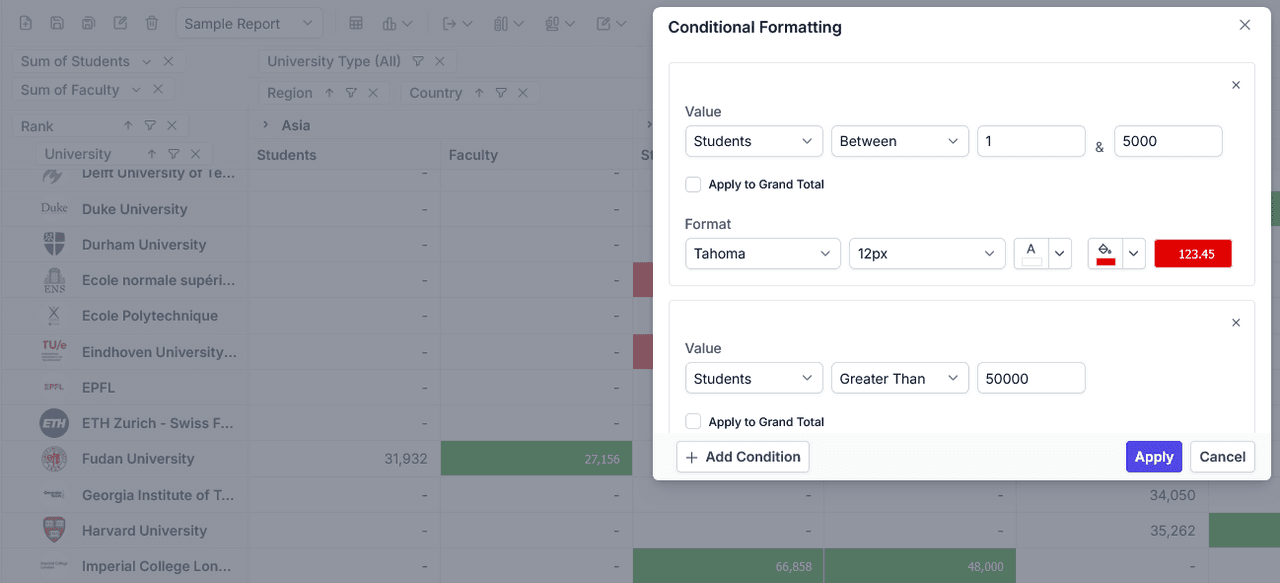The width and height of the screenshot is (1280, 583).
Task: Sort the University field
Action: 151,154
